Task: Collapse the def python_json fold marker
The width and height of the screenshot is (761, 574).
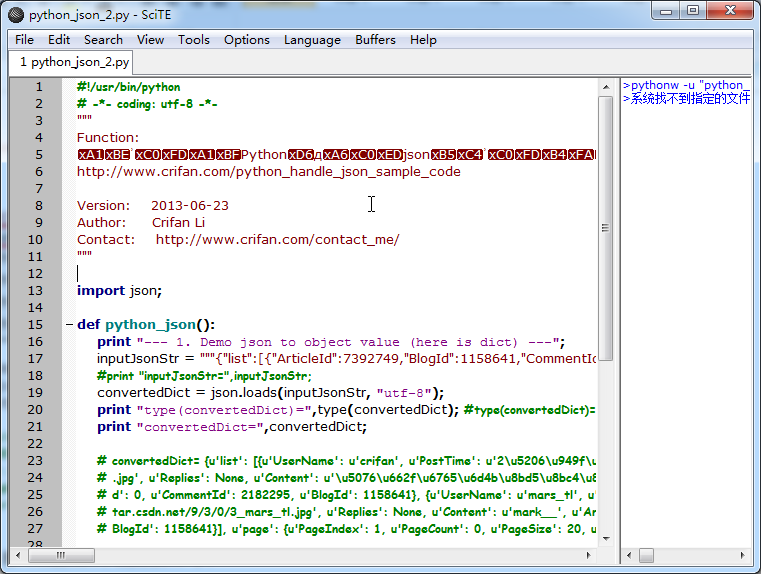Action: pyautogui.click(x=69, y=325)
